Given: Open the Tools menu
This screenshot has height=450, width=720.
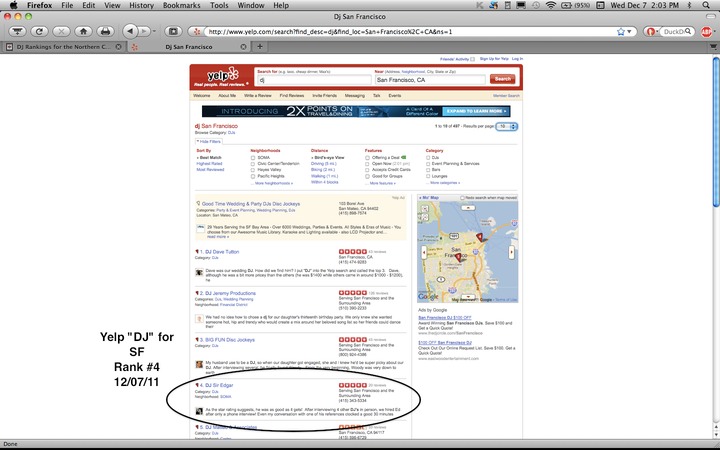Looking at the screenshot, I should point(219,6).
